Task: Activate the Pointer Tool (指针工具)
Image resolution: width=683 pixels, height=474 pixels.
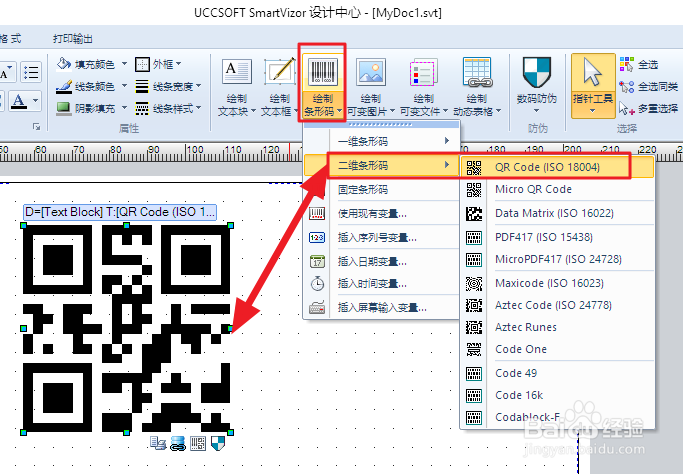Action: pyautogui.click(x=593, y=86)
